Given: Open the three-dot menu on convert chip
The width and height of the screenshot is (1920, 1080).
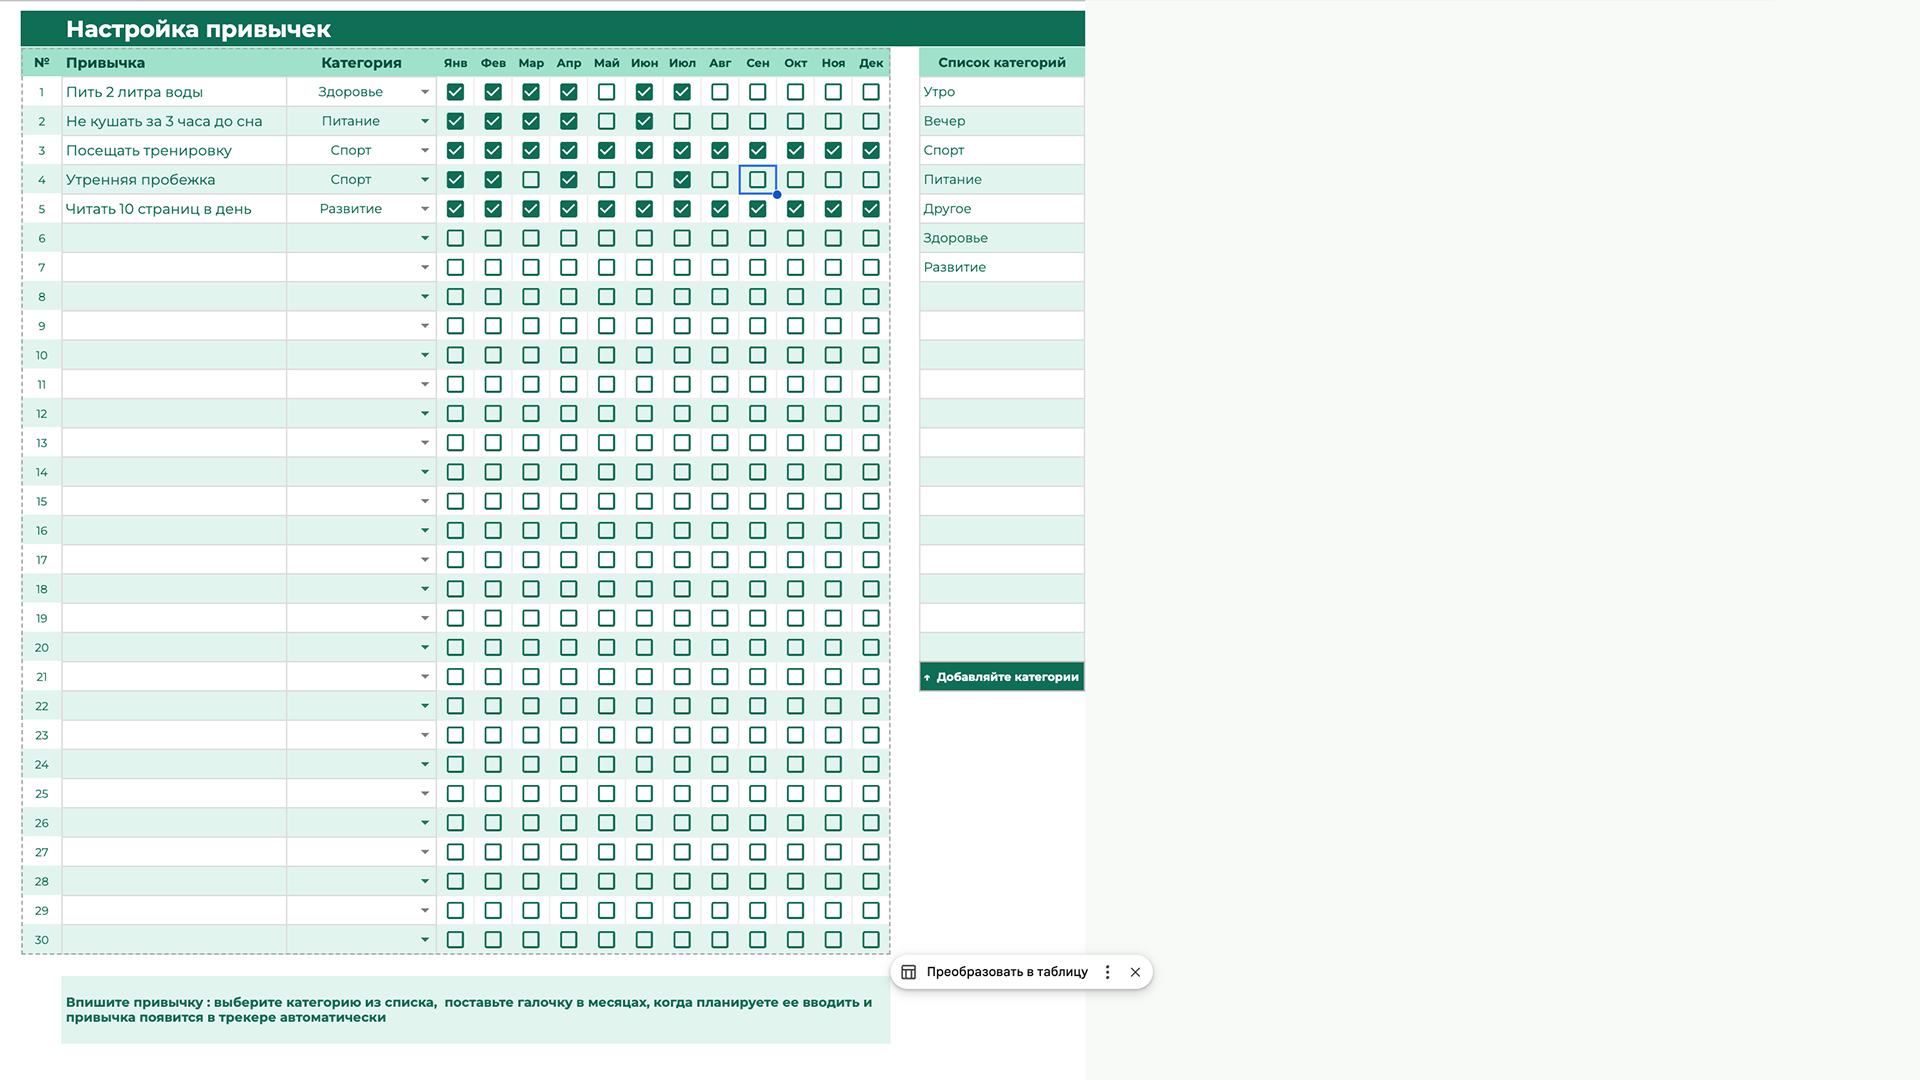Looking at the screenshot, I should (x=1107, y=972).
